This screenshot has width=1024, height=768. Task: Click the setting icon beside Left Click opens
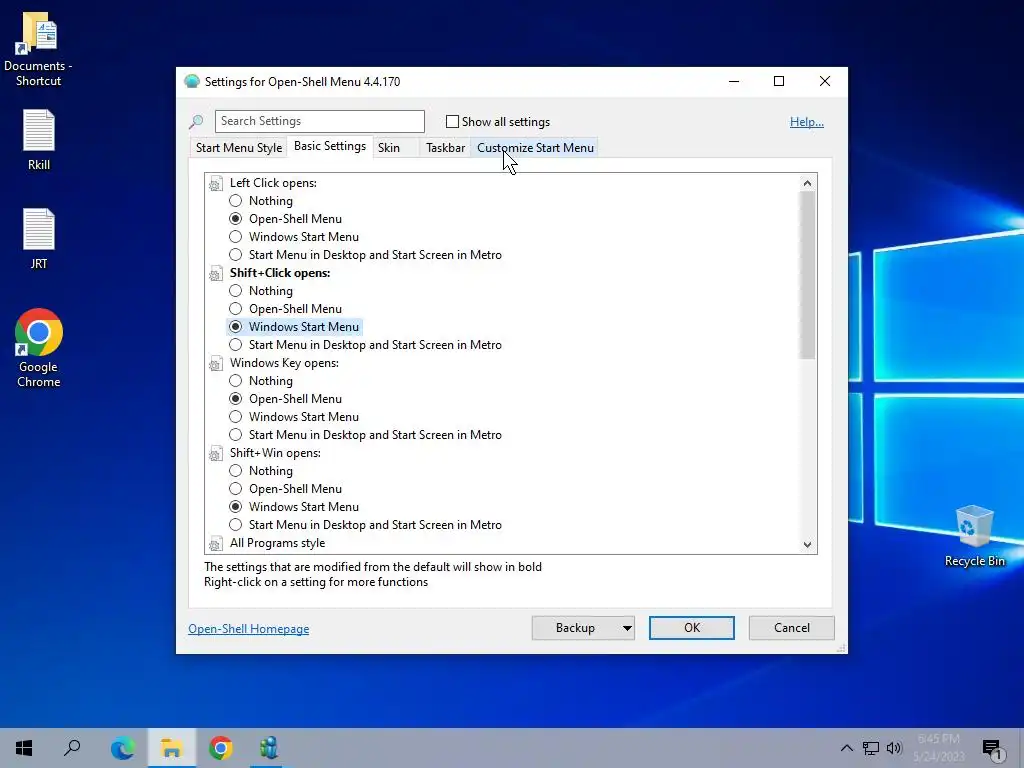(x=216, y=184)
